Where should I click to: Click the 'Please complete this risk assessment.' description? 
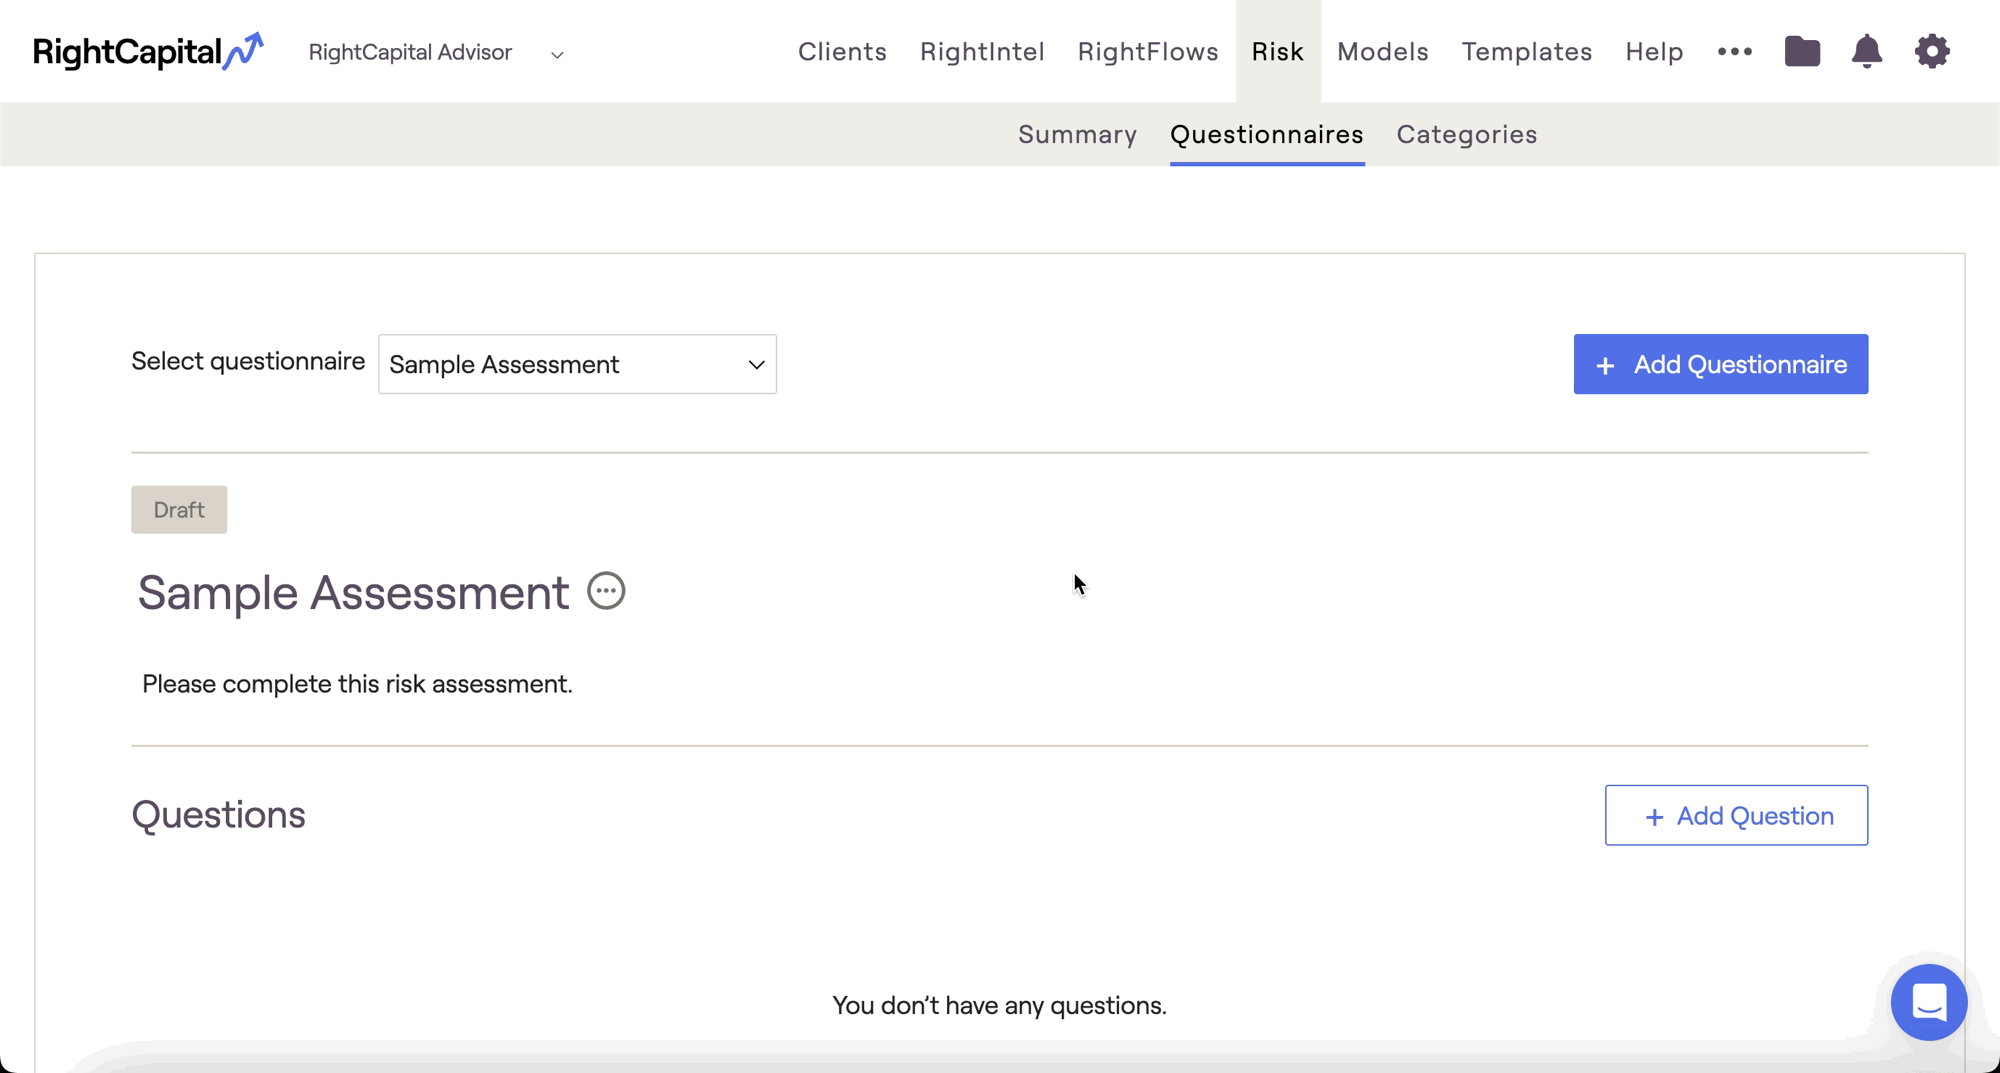[357, 684]
